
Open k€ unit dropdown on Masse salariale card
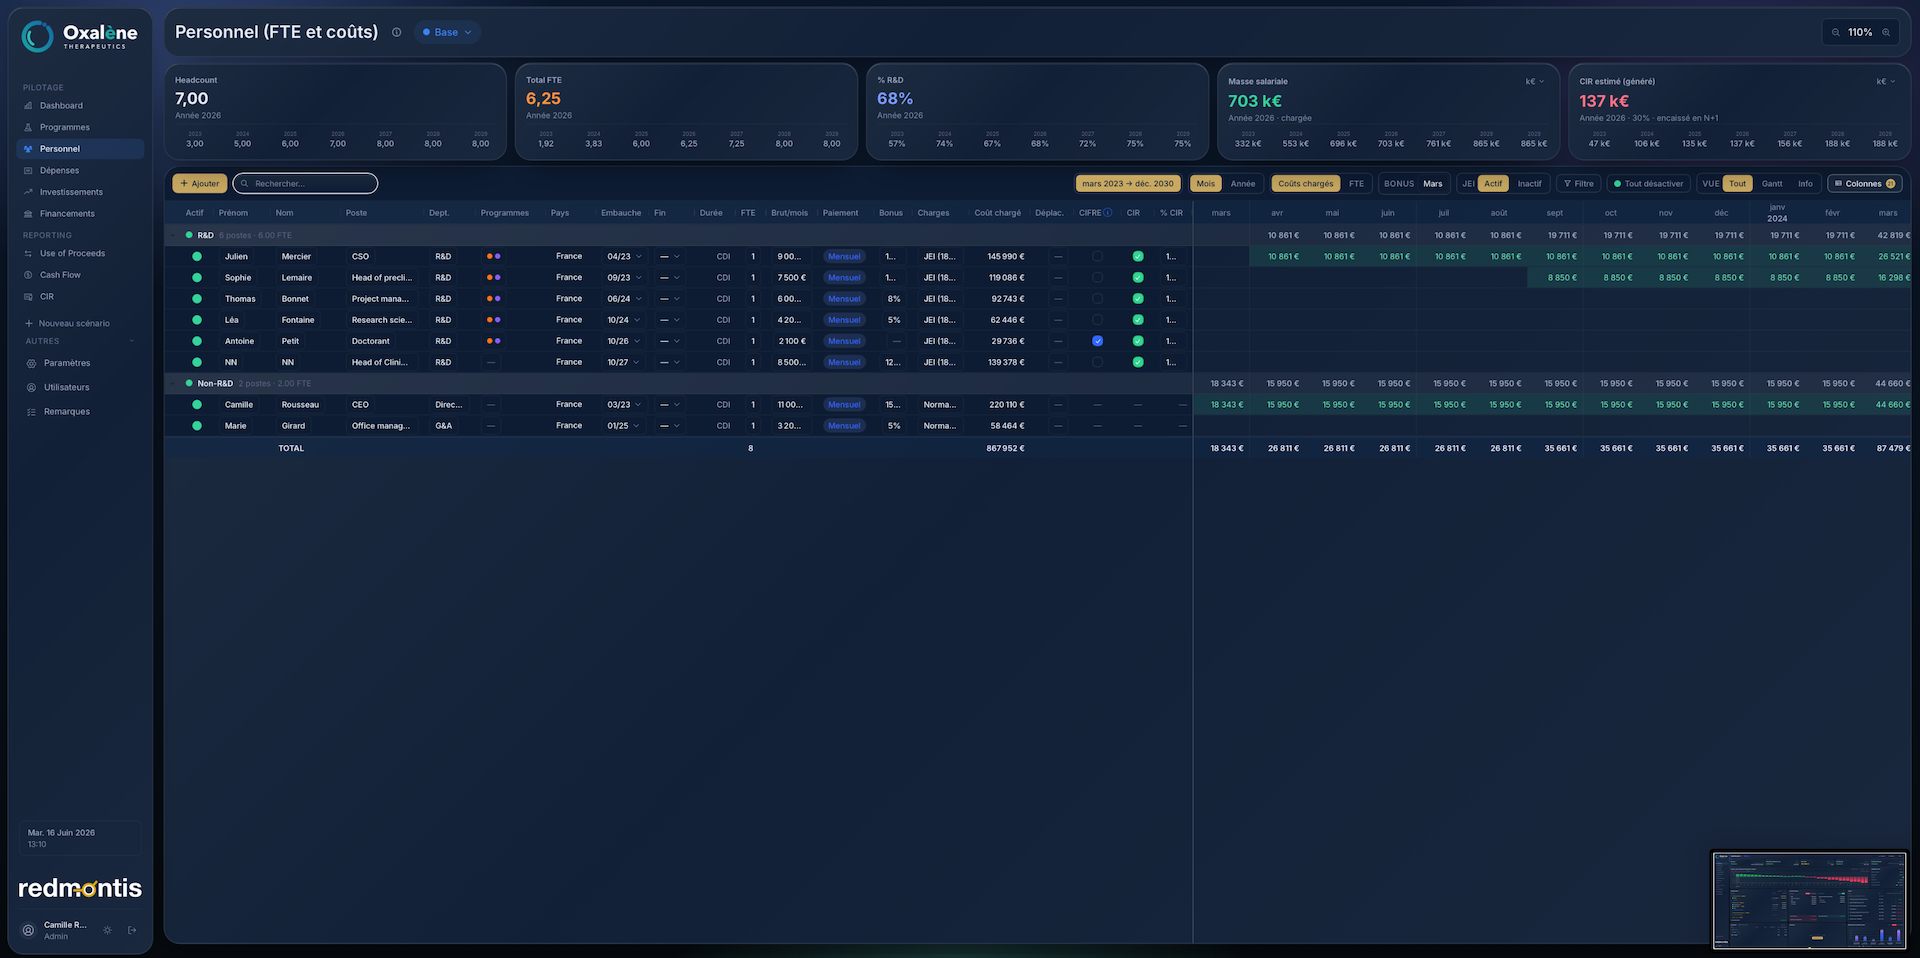tap(1534, 82)
